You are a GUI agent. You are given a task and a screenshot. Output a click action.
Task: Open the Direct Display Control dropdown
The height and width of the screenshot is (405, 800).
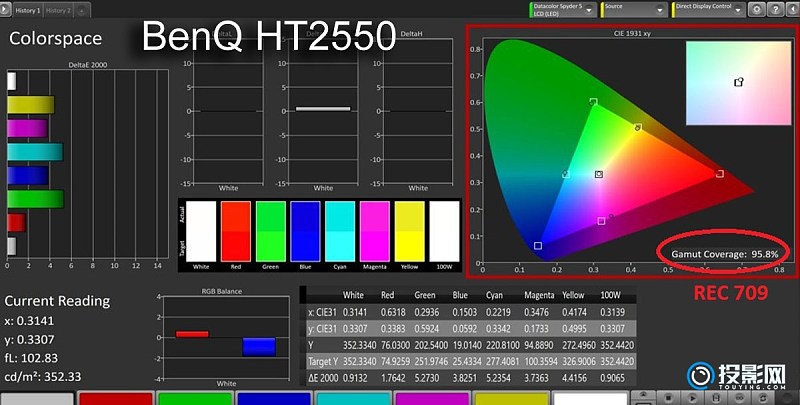708,9
